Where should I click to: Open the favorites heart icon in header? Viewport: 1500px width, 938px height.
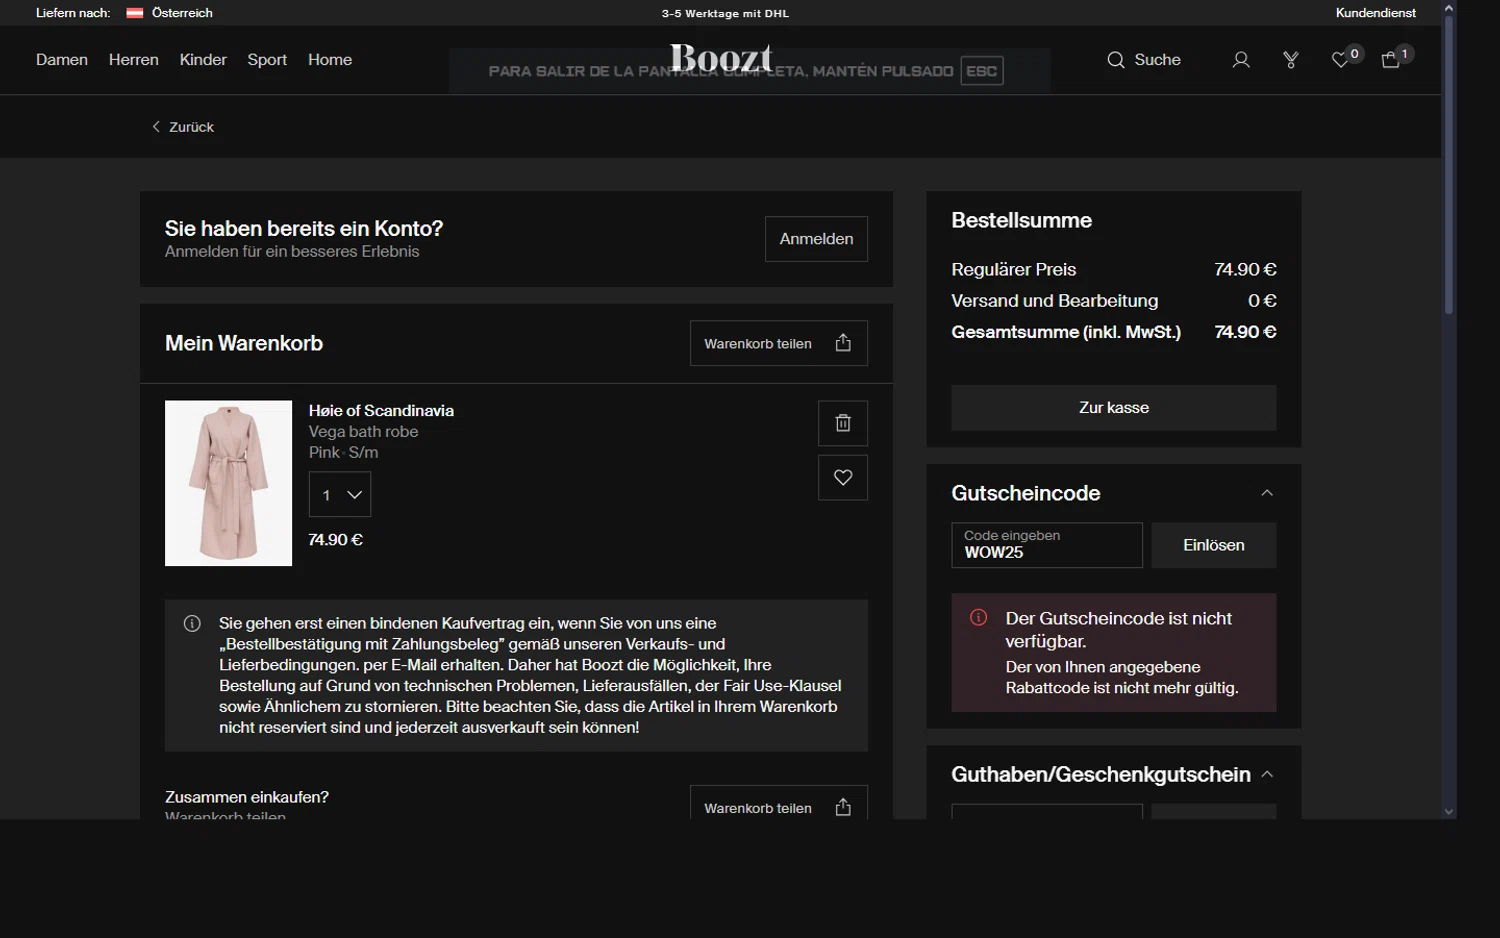click(1341, 60)
